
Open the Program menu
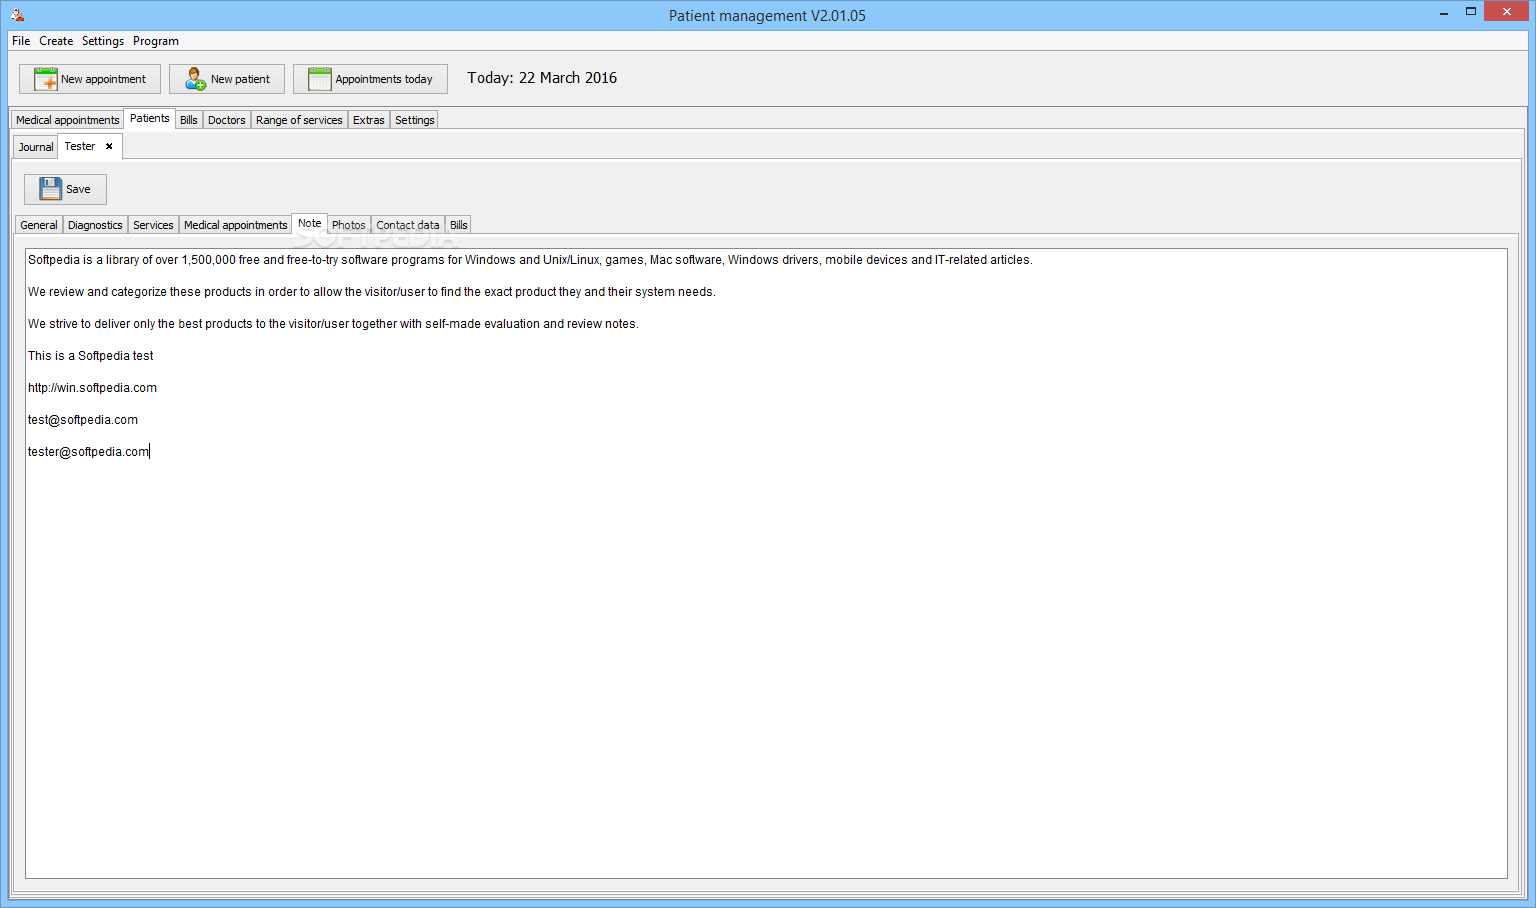tap(156, 41)
